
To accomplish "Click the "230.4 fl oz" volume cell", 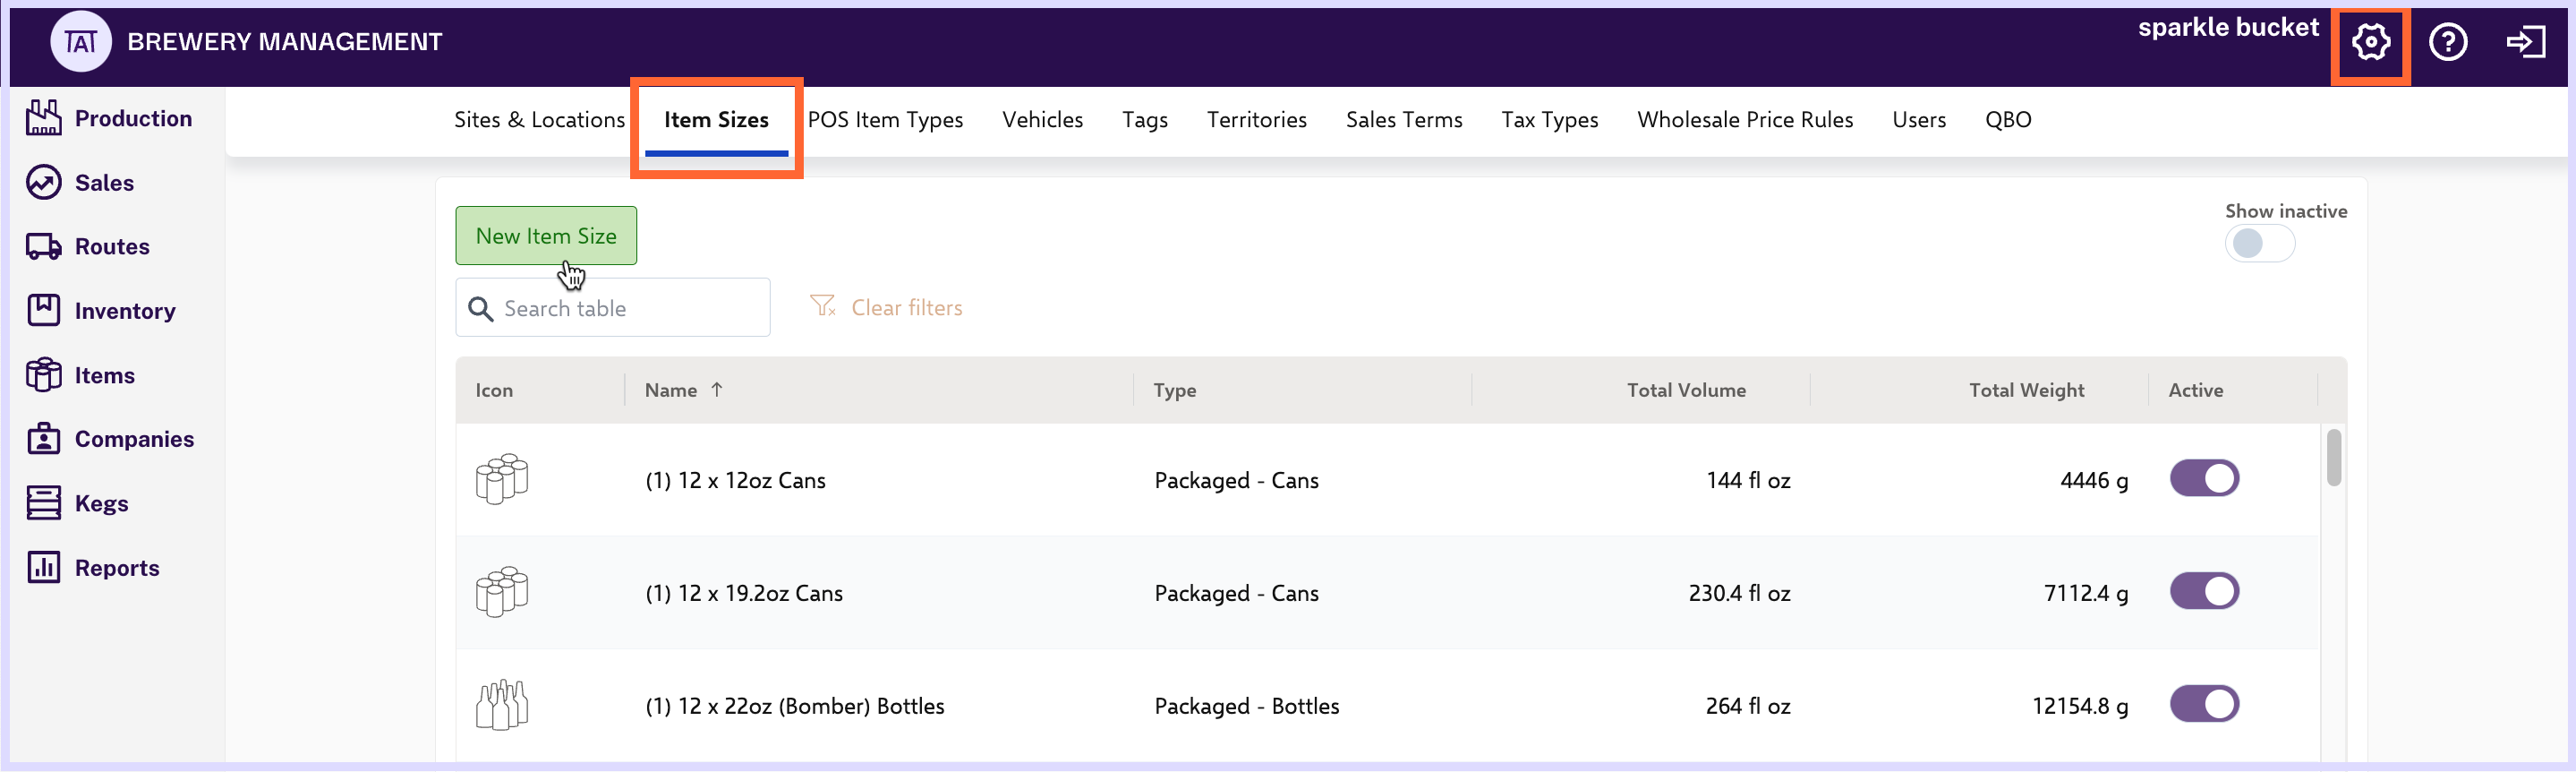I will pyautogui.click(x=1739, y=594).
